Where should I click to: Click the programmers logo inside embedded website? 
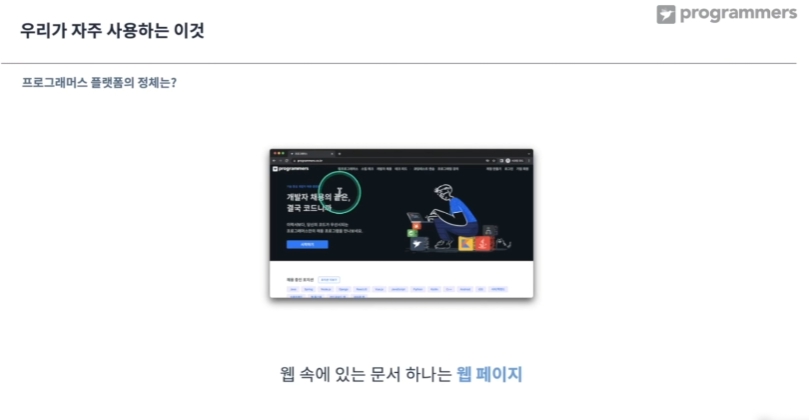(291, 169)
